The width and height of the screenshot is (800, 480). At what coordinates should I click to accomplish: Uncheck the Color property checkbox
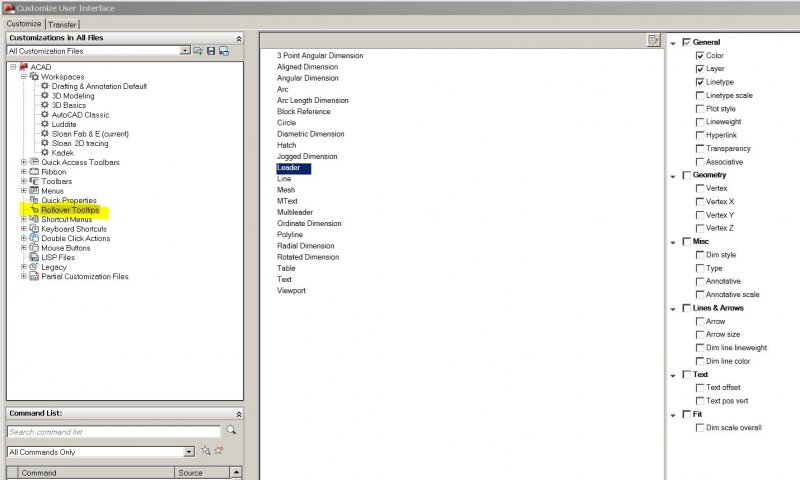coord(700,56)
